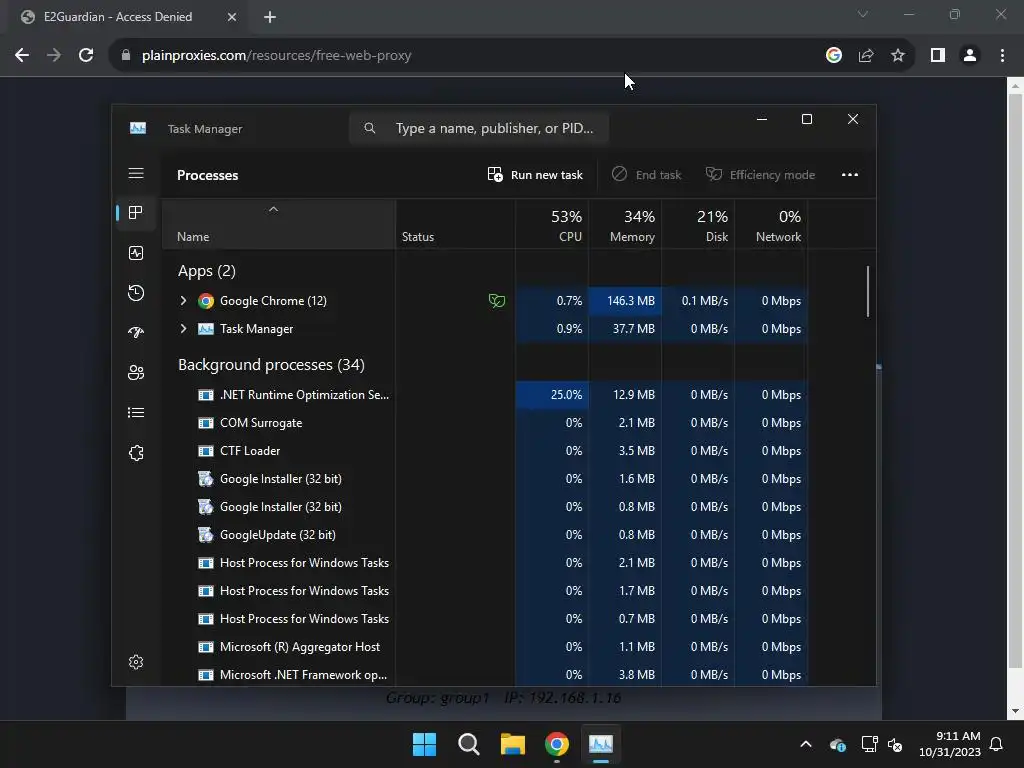
Task: Select the Processes page icon in sidebar
Action: click(136, 213)
